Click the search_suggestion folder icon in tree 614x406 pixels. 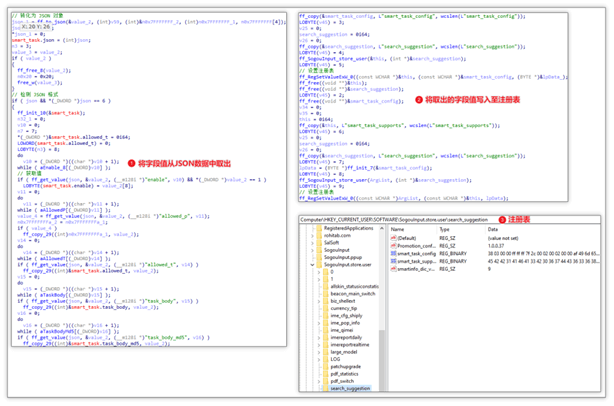coord(326,388)
